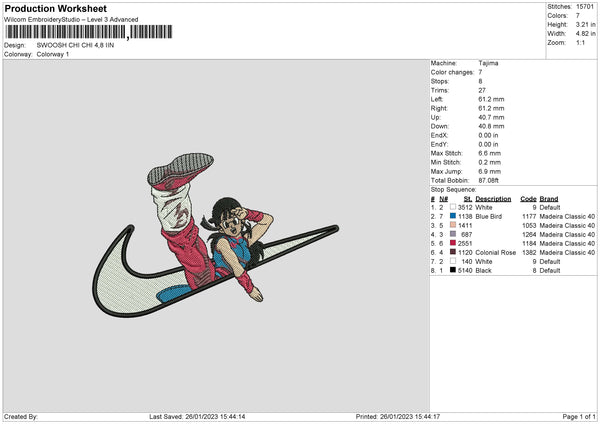Select the Stitches value 15701
Screen dimensions: 600x424
[585, 7]
